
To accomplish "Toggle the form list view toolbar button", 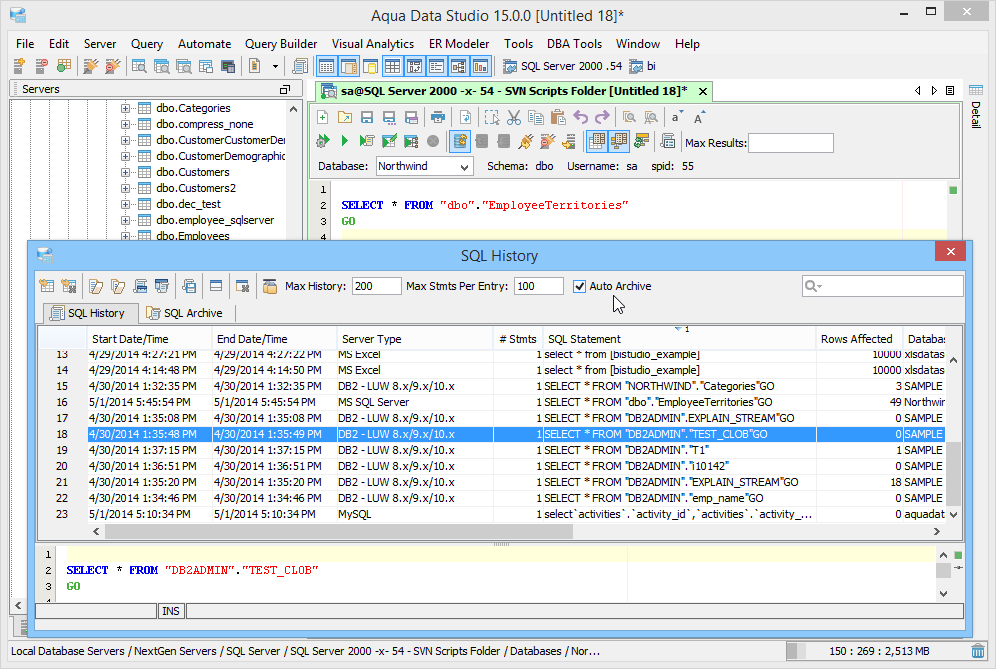I will 436,66.
